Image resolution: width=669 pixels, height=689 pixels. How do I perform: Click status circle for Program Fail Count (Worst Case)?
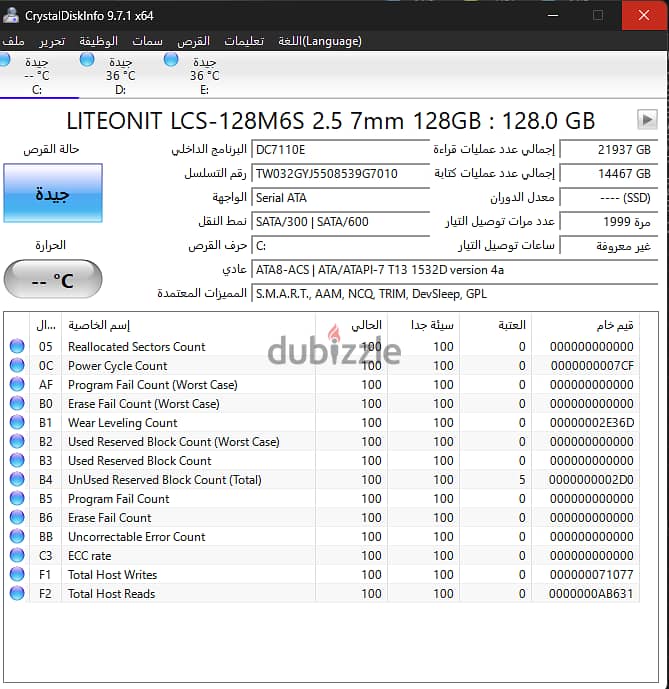(17, 384)
